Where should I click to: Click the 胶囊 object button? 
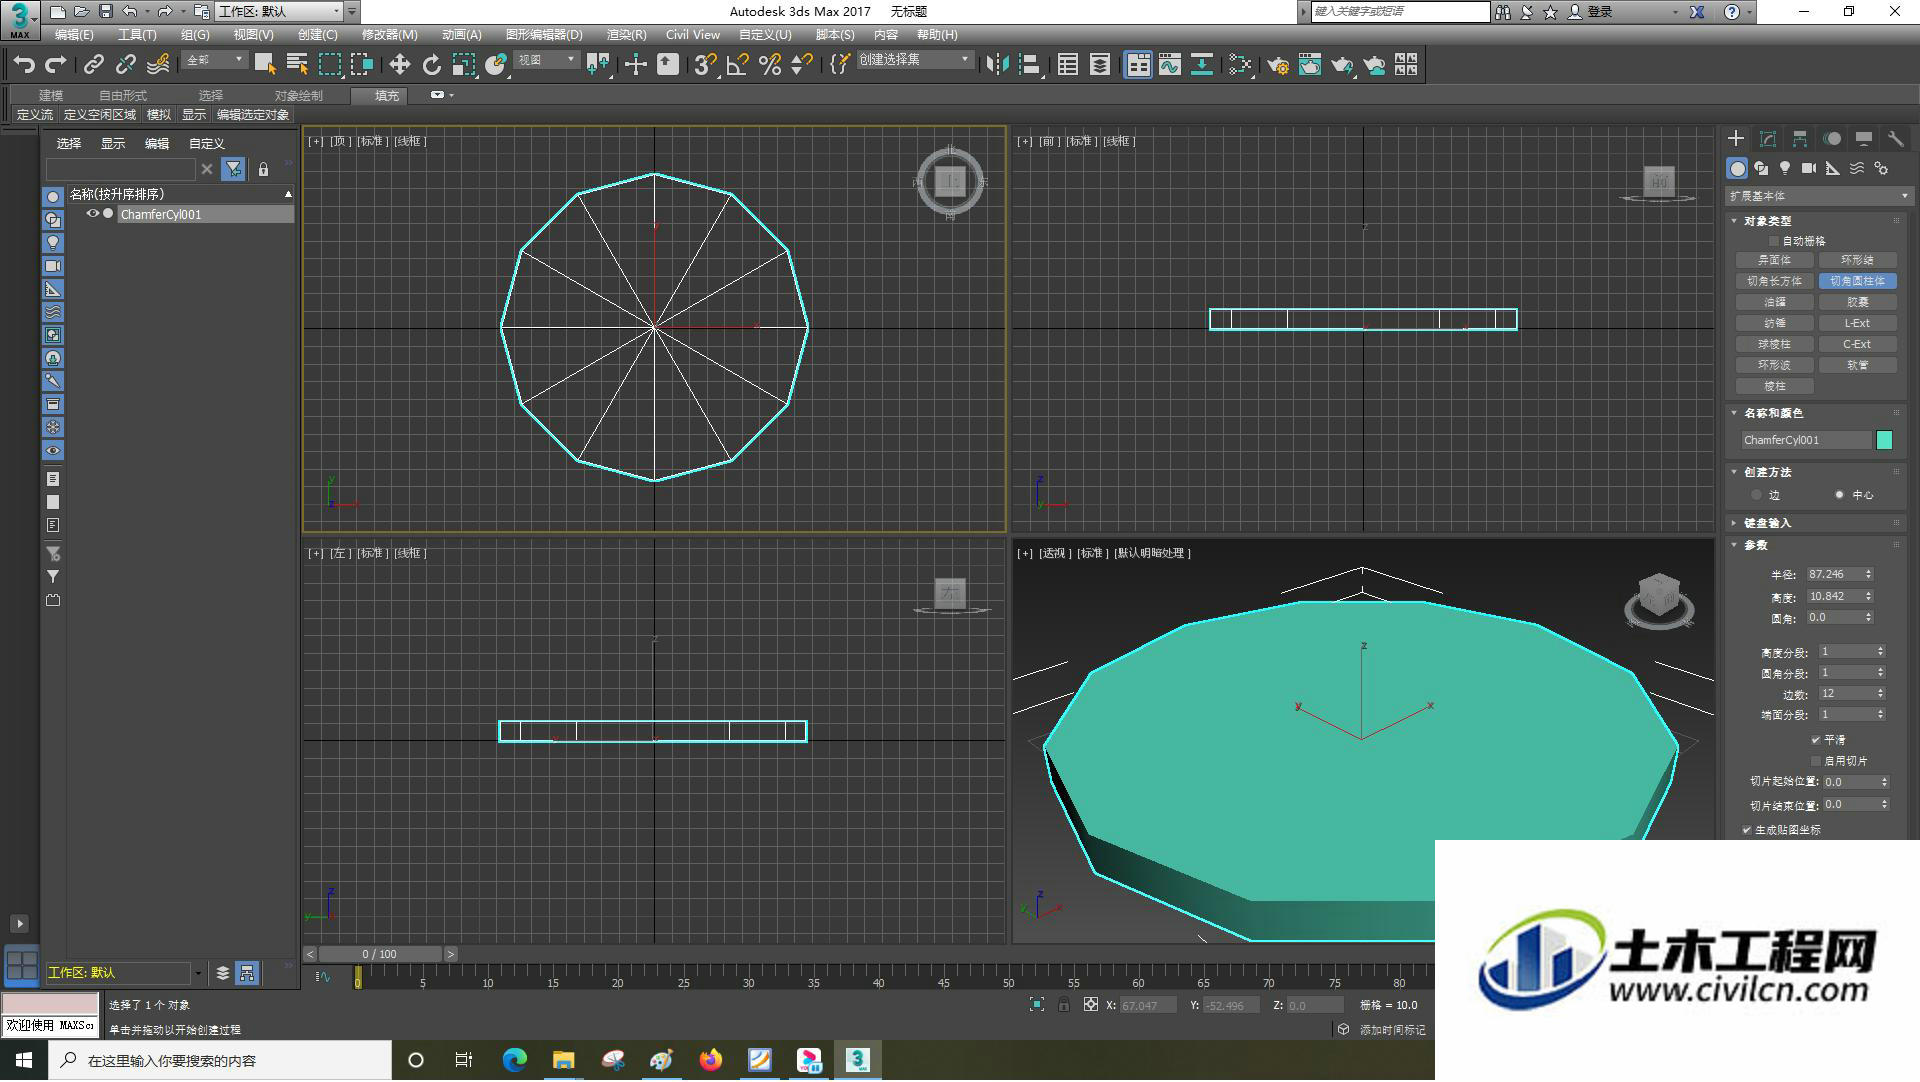[x=1857, y=302]
